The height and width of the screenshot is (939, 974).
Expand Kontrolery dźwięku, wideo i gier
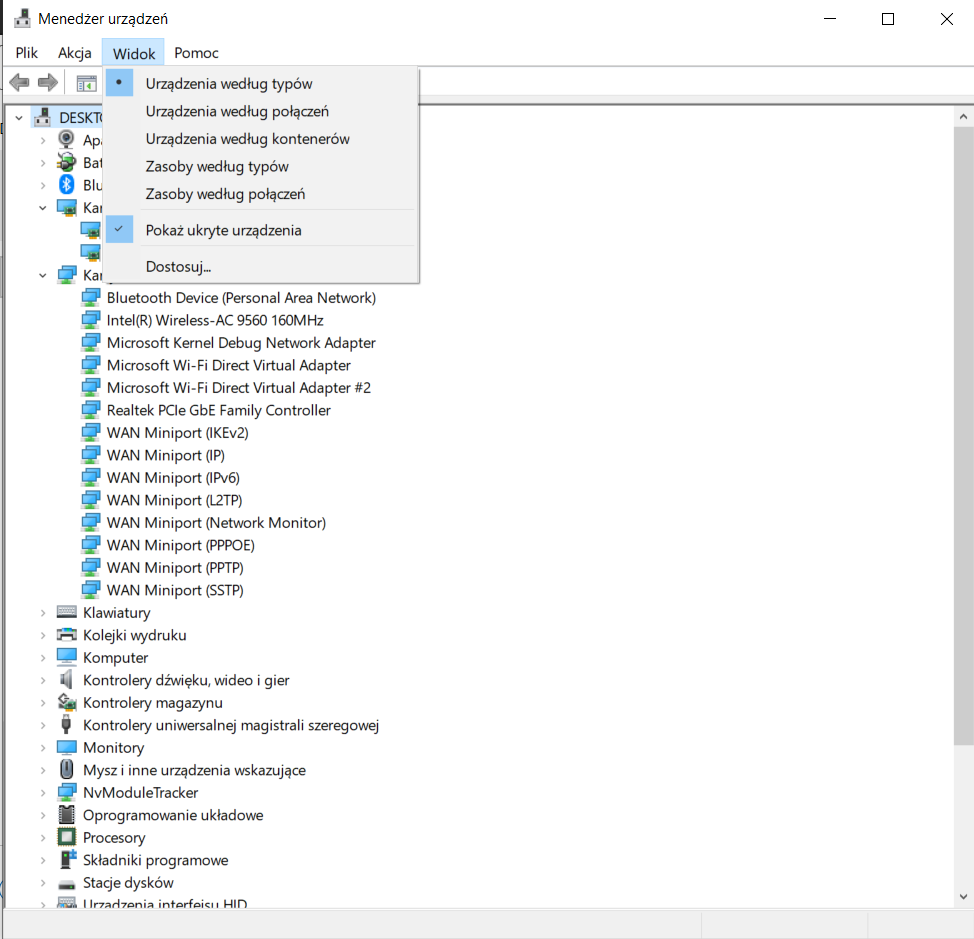pyautogui.click(x=43, y=679)
